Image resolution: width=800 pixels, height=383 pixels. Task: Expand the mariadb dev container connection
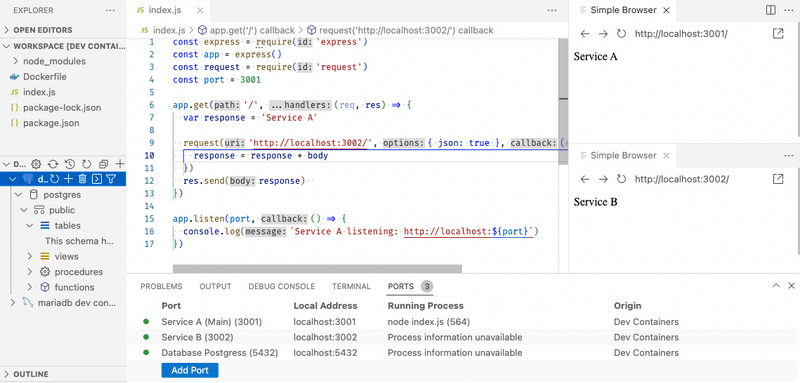pos(13,303)
